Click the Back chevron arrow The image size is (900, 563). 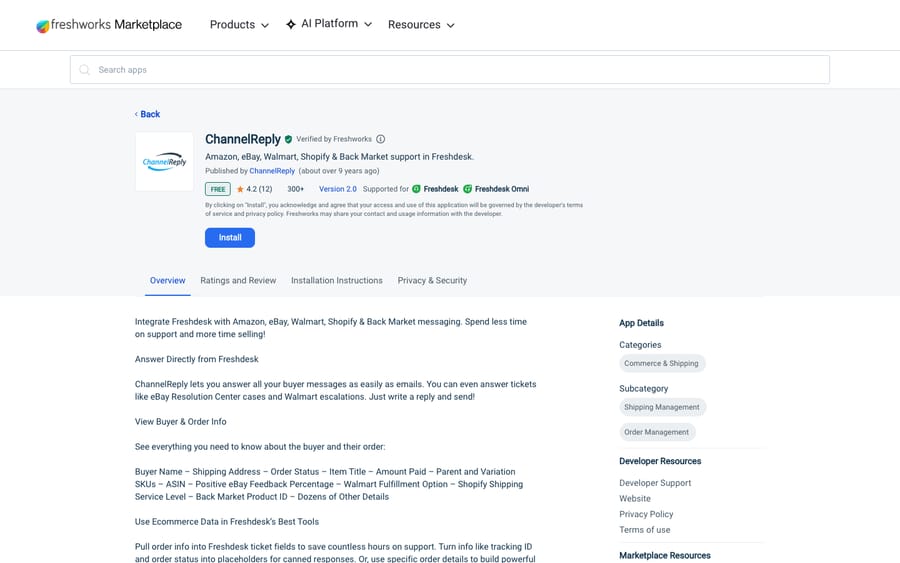136,114
